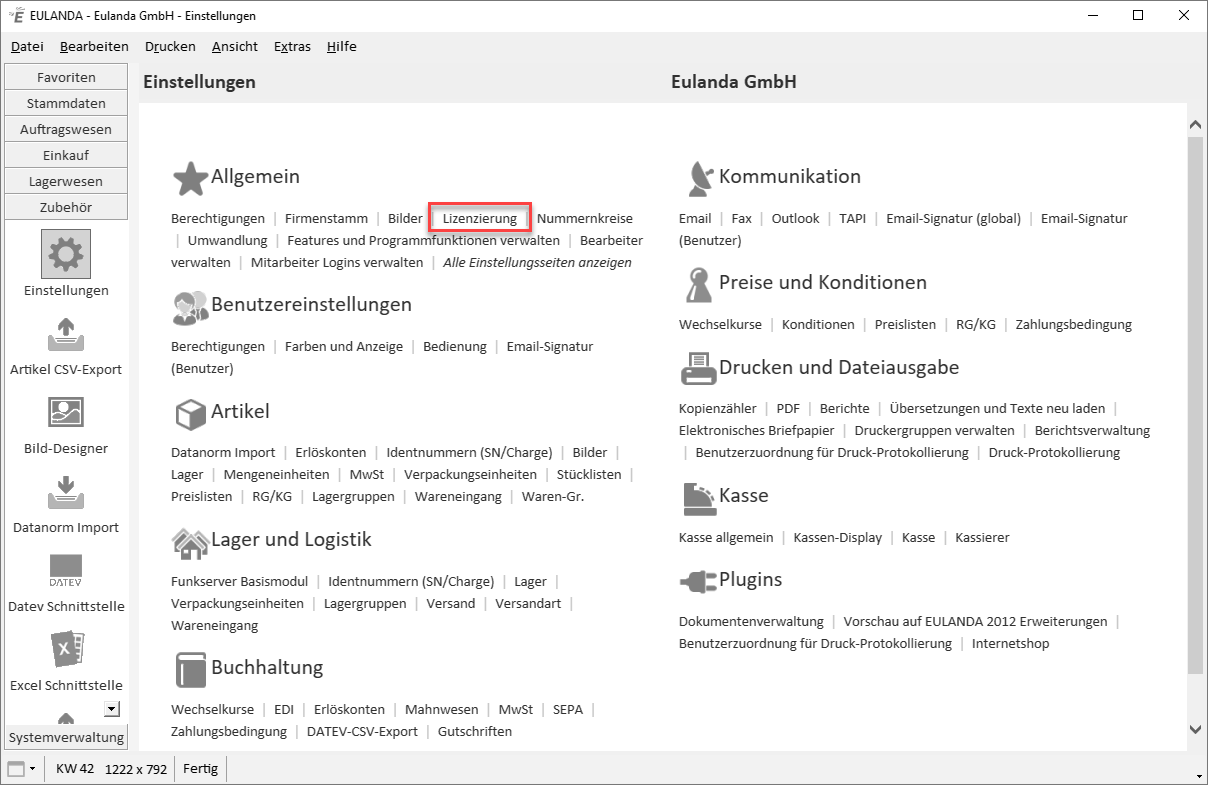This screenshot has width=1208, height=785.
Task: Expand the Systemverwaltung sidebar group
Action: point(66,737)
